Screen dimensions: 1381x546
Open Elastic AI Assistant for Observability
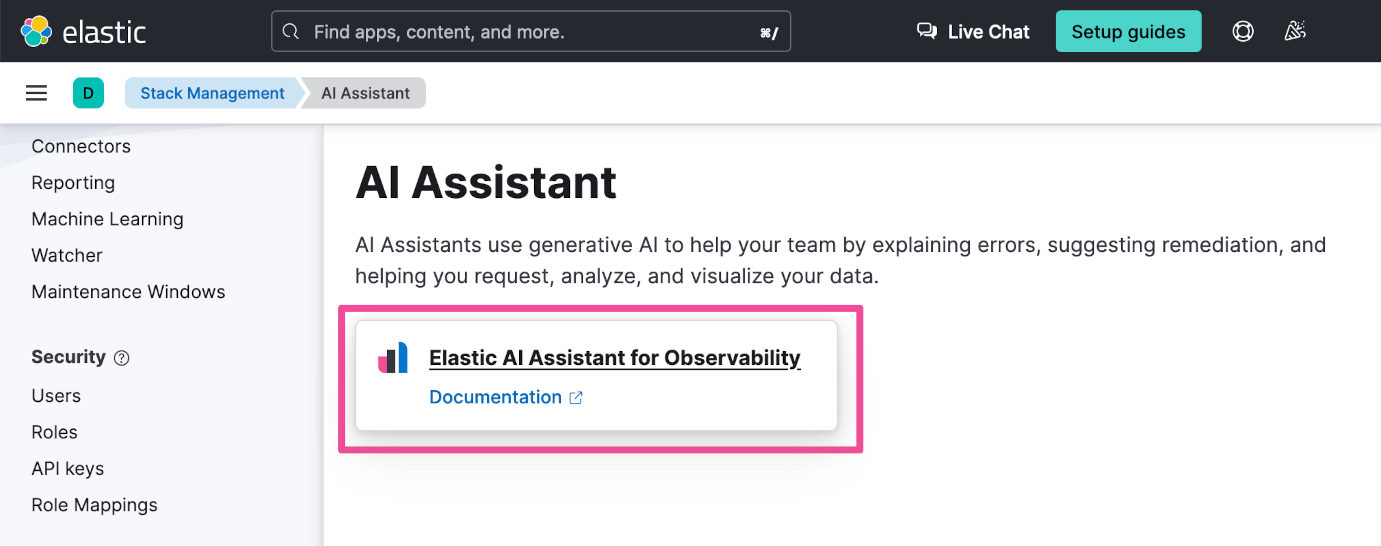point(614,358)
